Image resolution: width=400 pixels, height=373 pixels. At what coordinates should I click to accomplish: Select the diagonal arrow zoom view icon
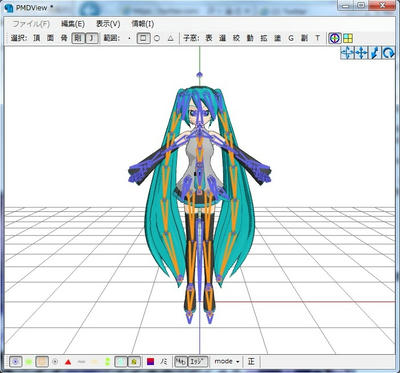(x=375, y=53)
